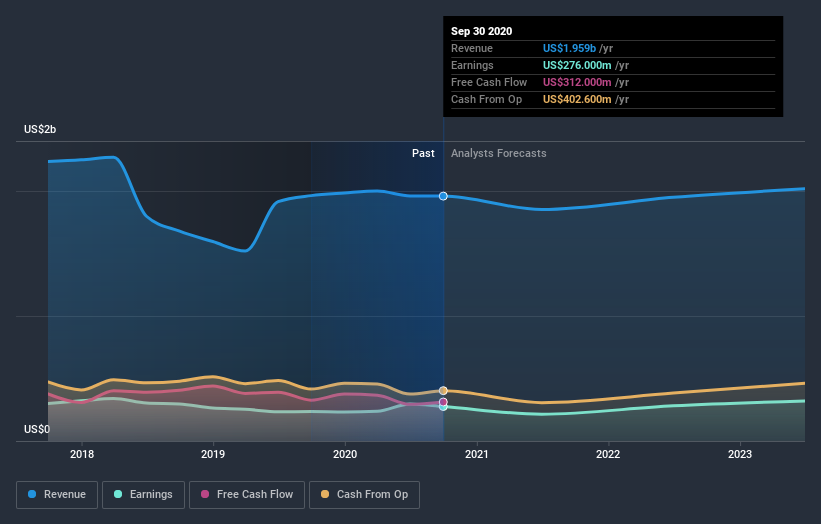The height and width of the screenshot is (524, 821).
Task: Click the Free Cash Flow label in tooltip
Action: click(x=489, y=82)
